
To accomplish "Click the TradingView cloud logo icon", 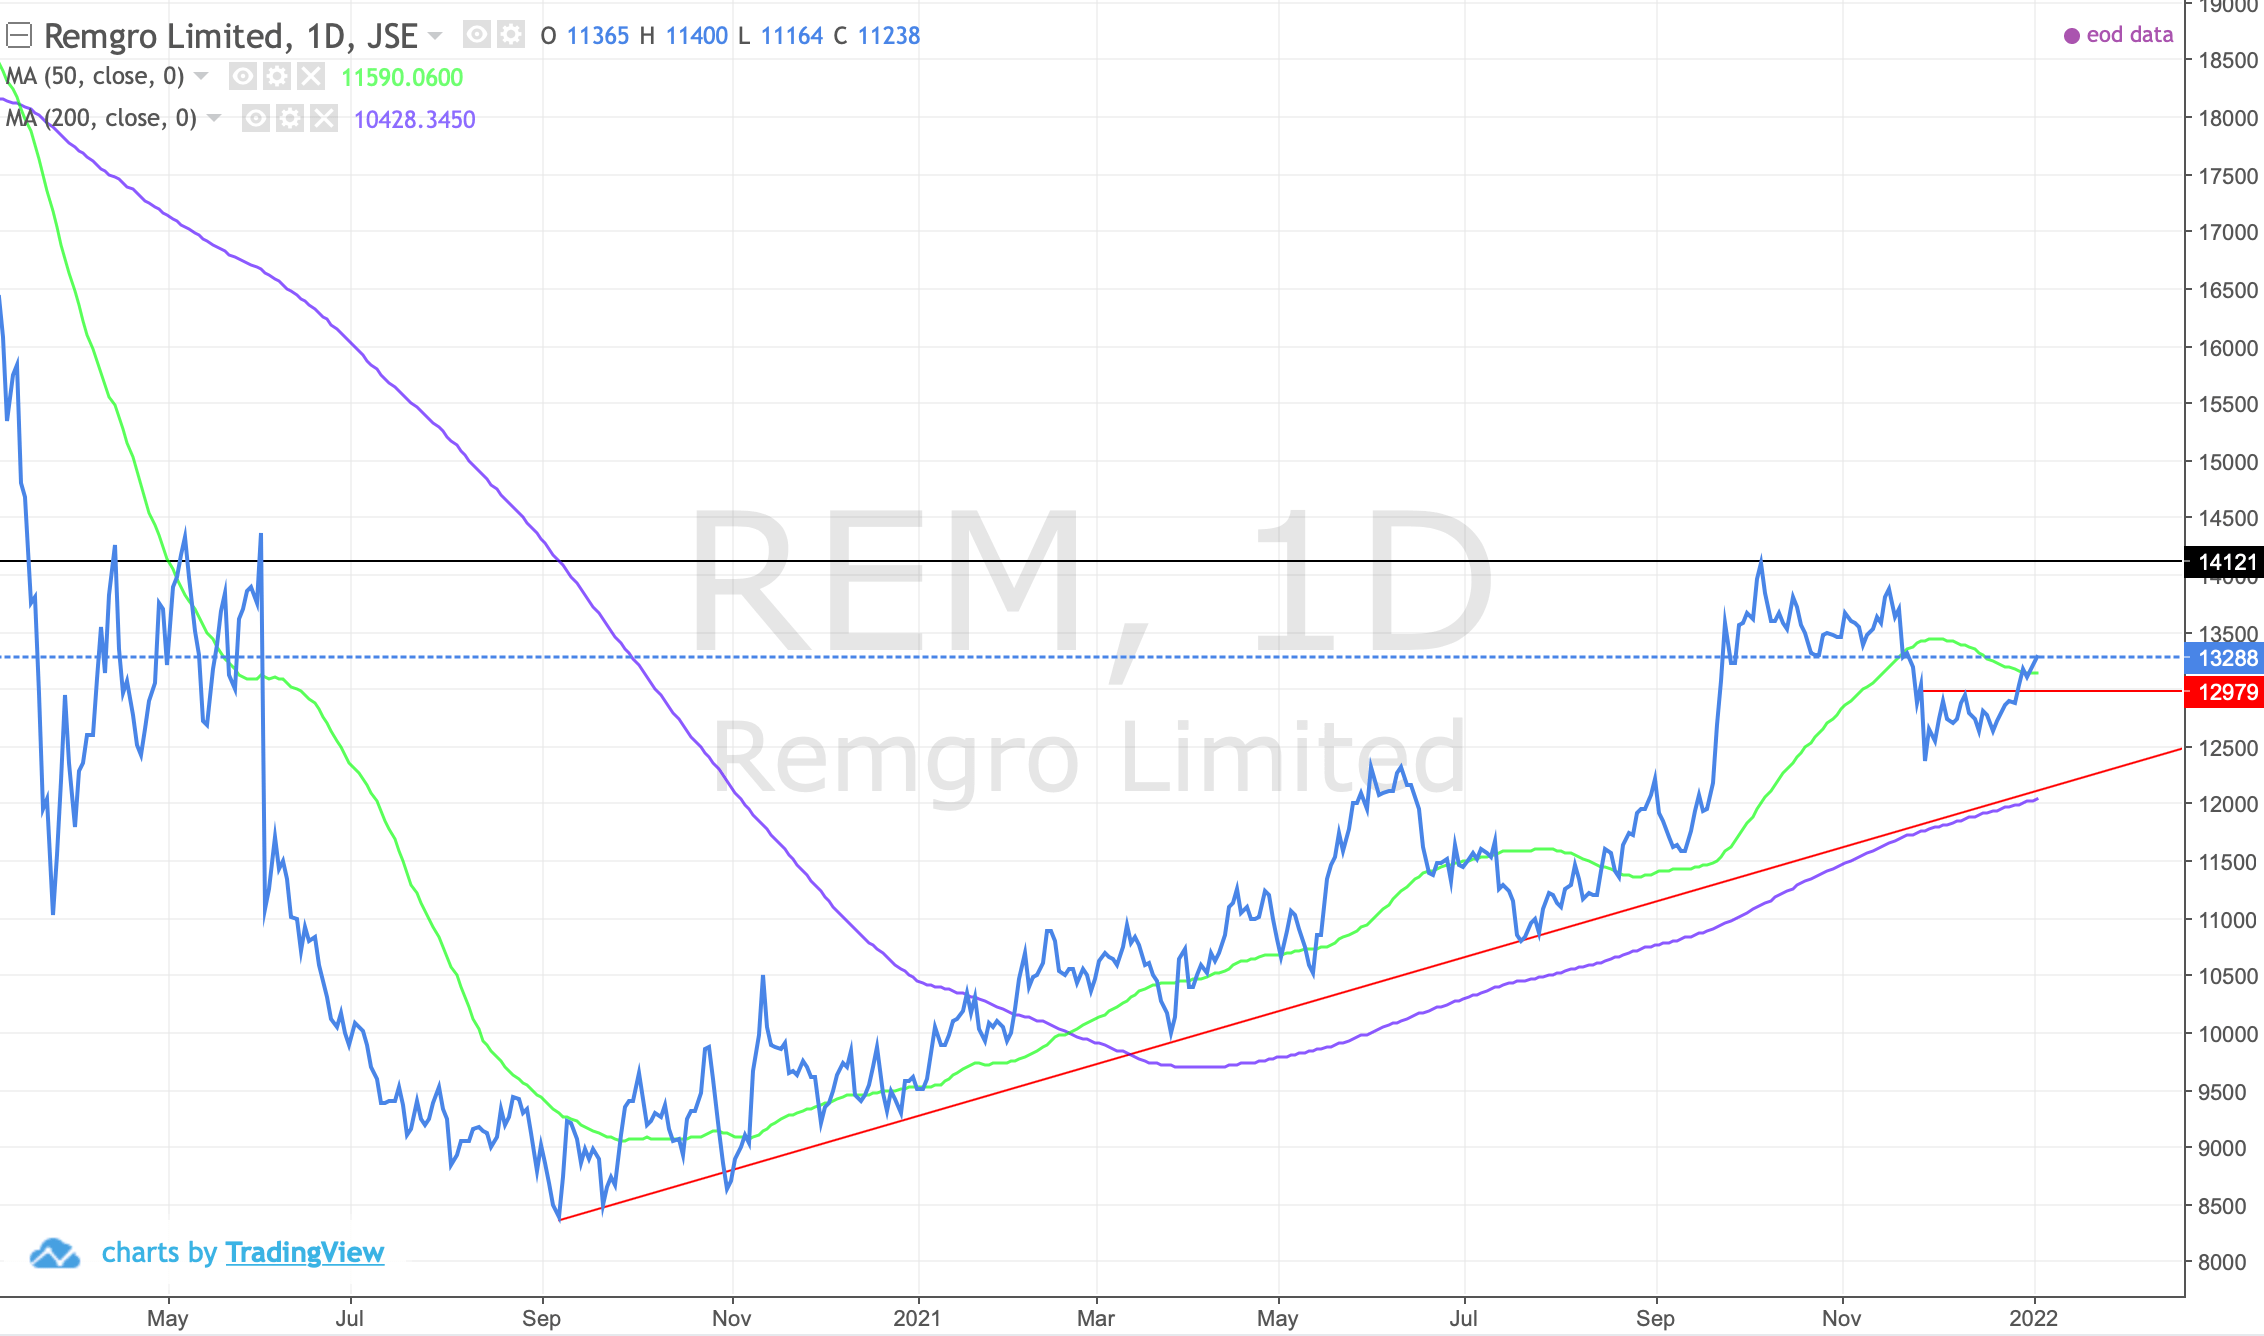I will click(x=55, y=1253).
